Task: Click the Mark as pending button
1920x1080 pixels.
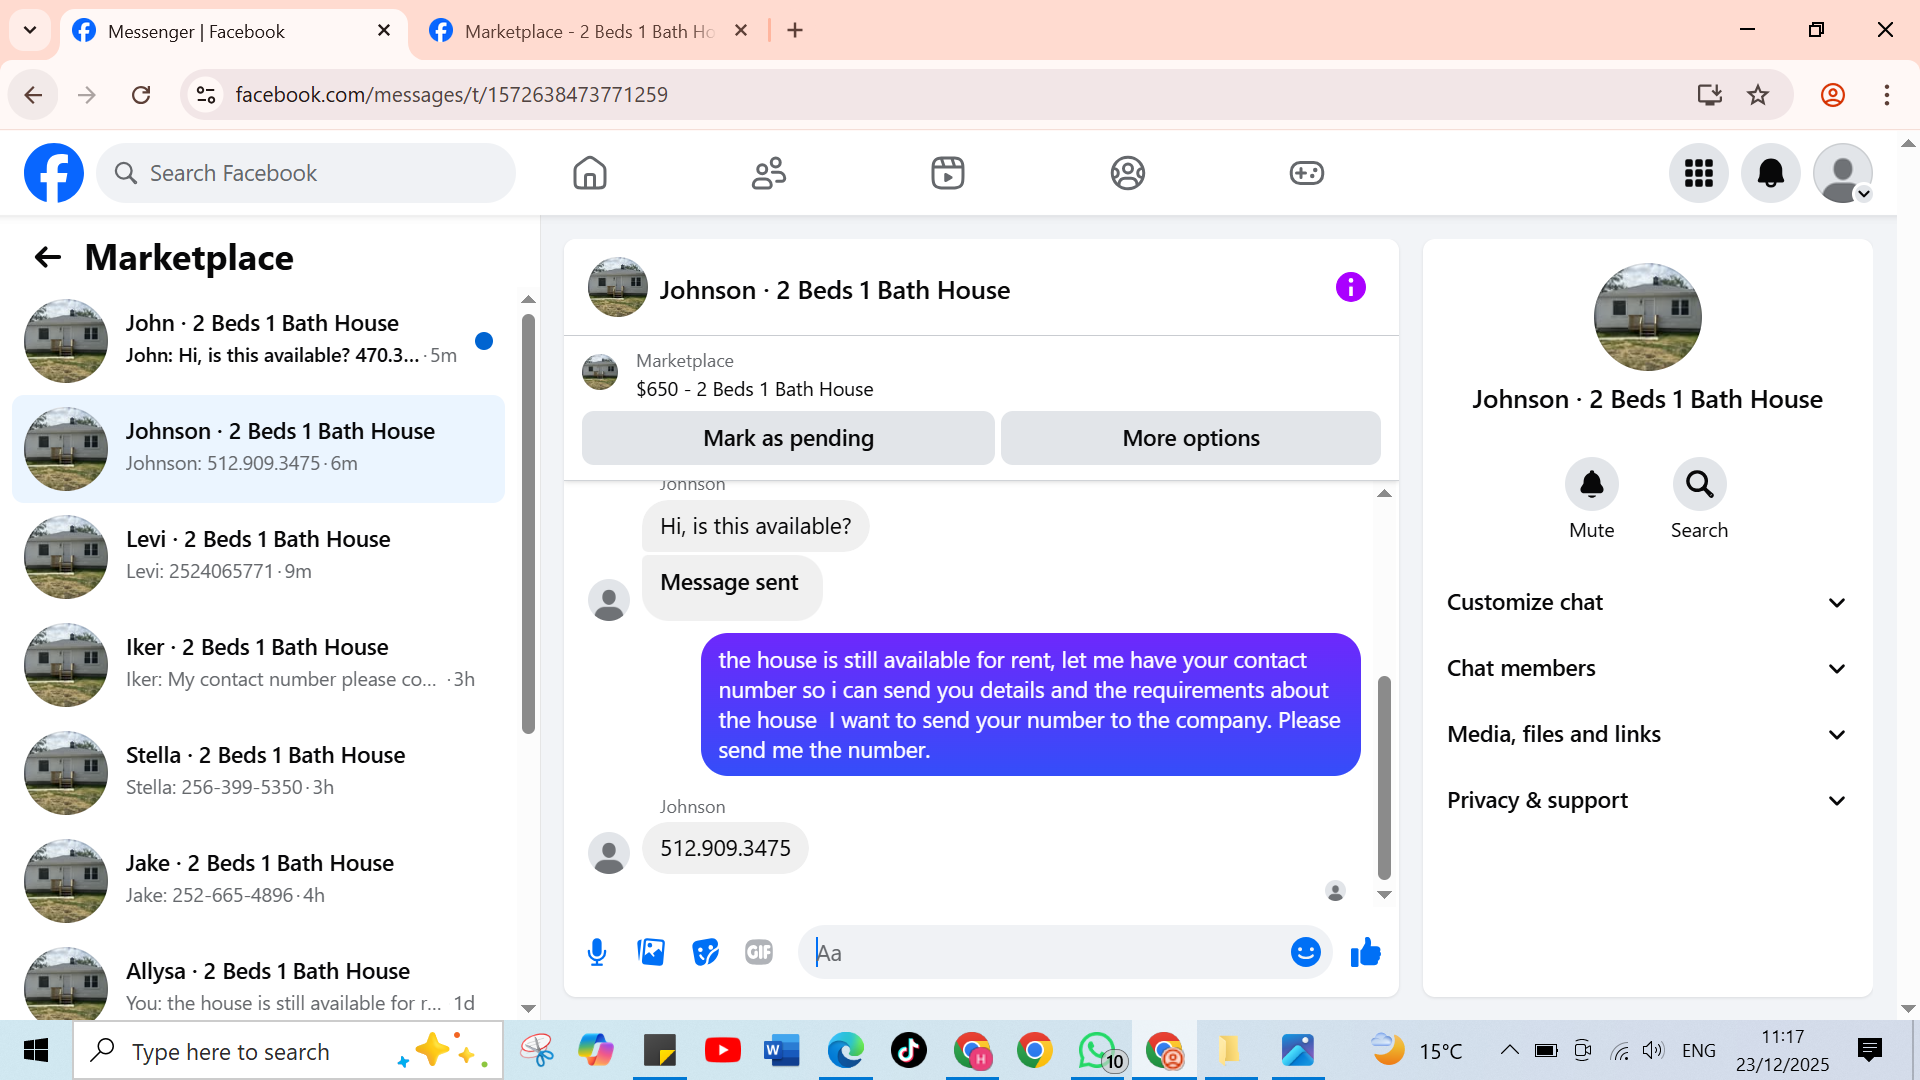Action: [788, 438]
